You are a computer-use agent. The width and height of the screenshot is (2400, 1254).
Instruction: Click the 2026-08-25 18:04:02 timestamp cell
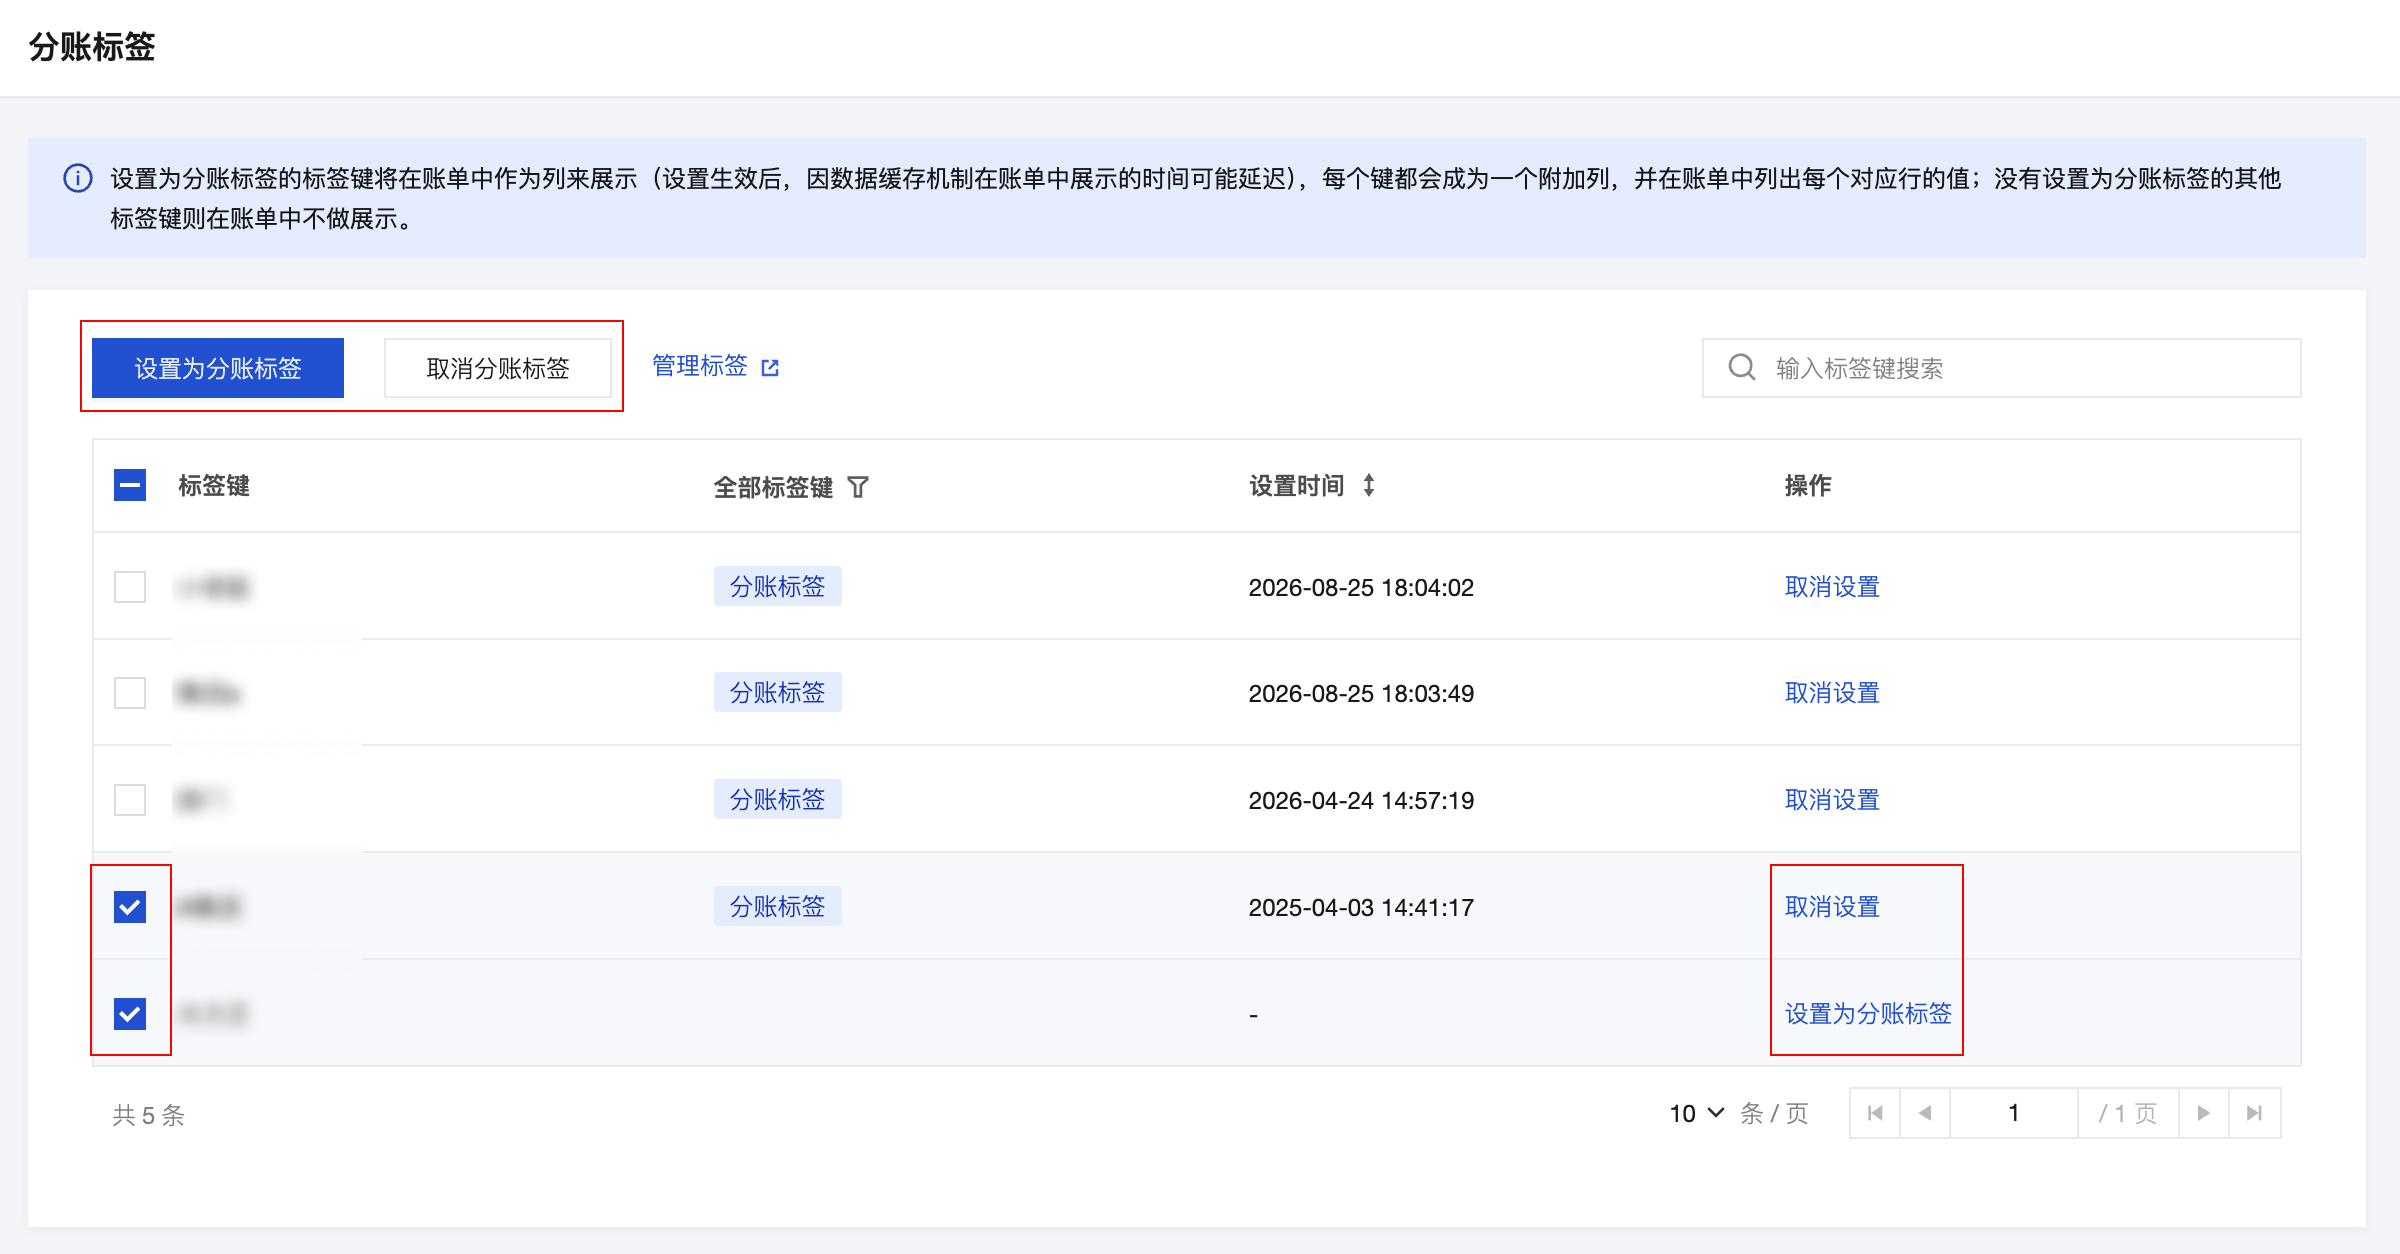1361,587
